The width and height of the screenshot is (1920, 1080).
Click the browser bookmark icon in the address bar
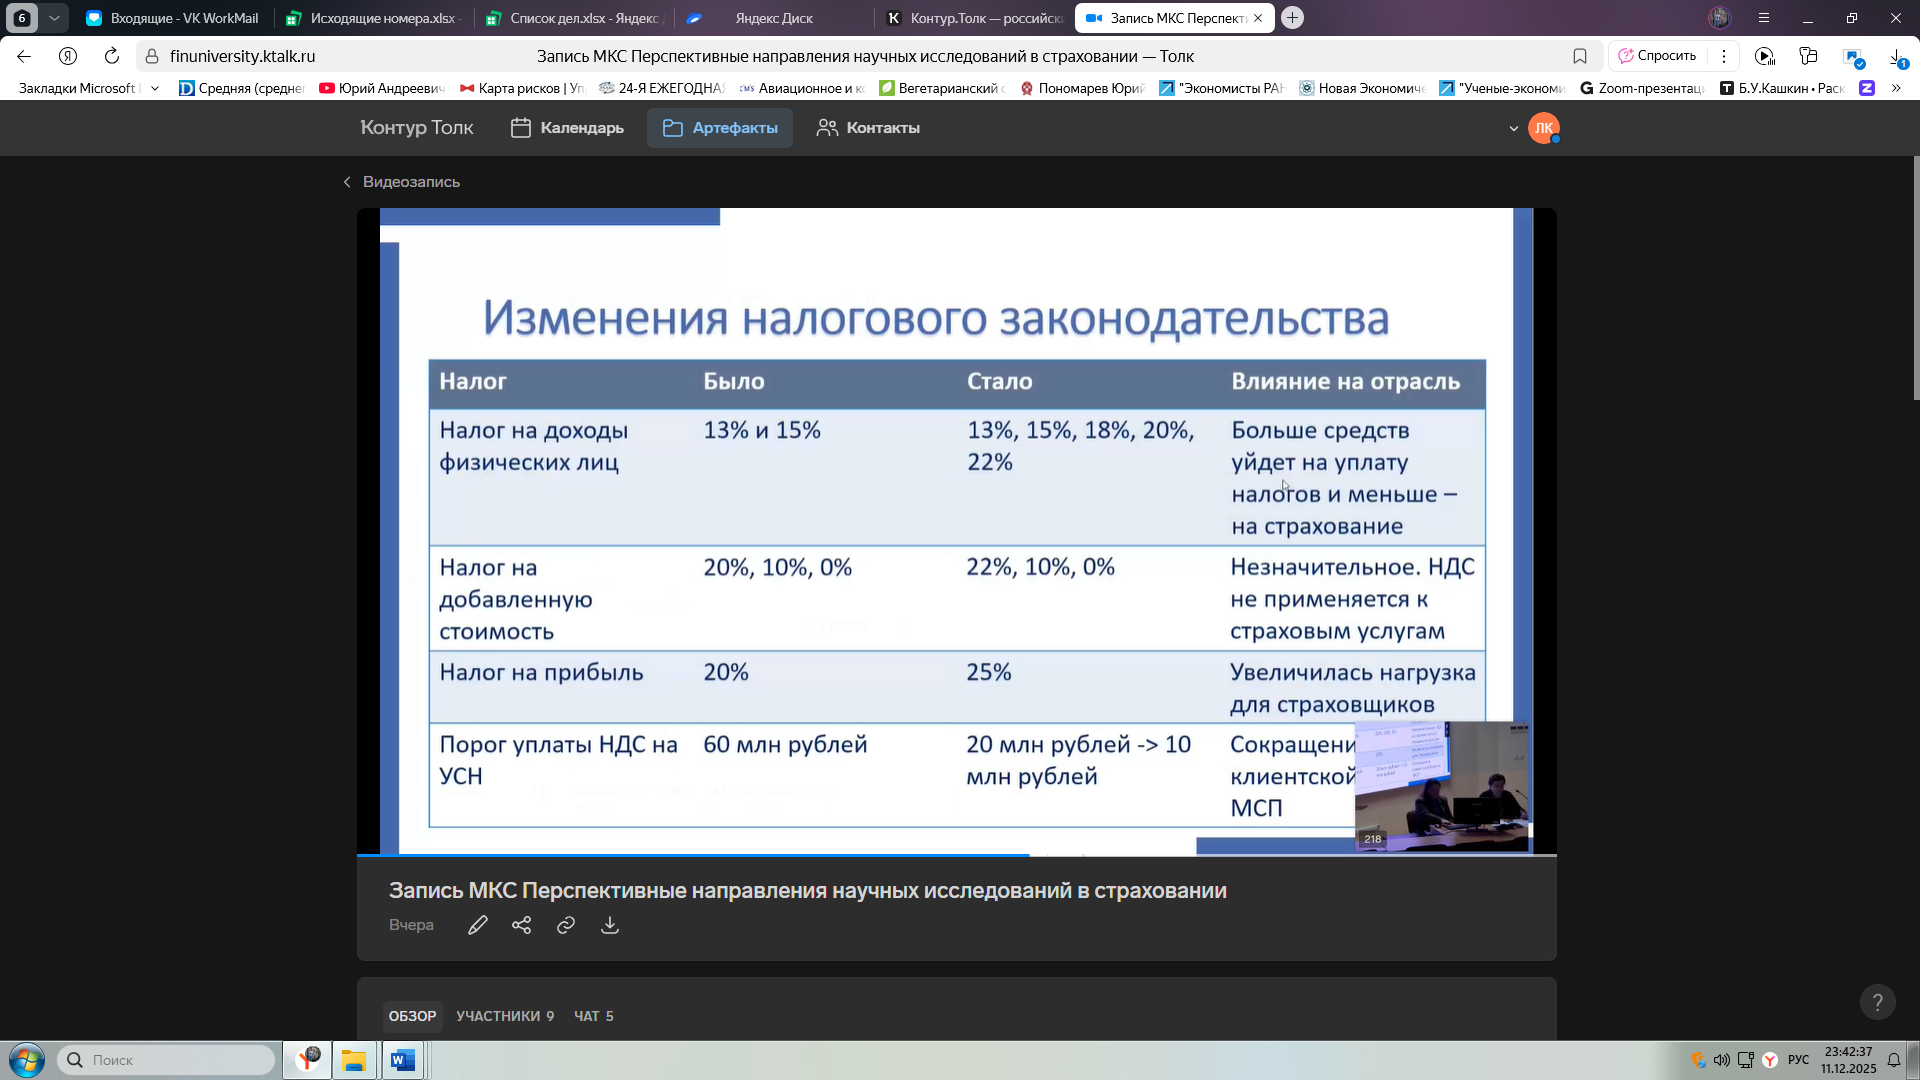(1580, 56)
